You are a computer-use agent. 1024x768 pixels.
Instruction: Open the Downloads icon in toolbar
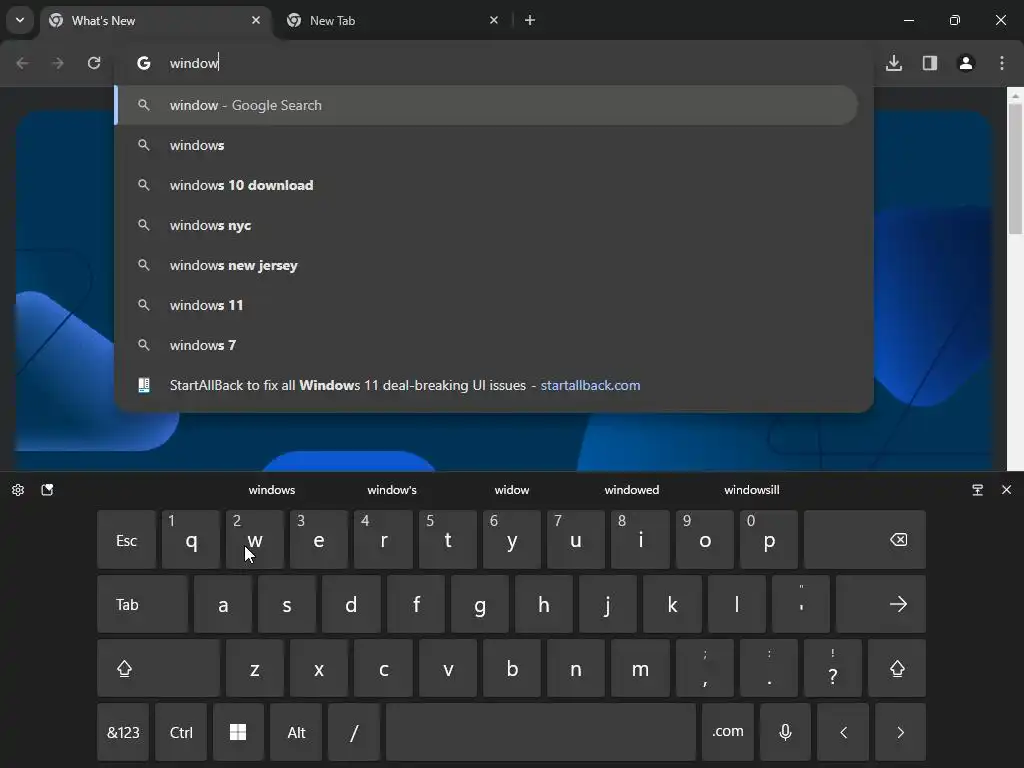pos(894,63)
